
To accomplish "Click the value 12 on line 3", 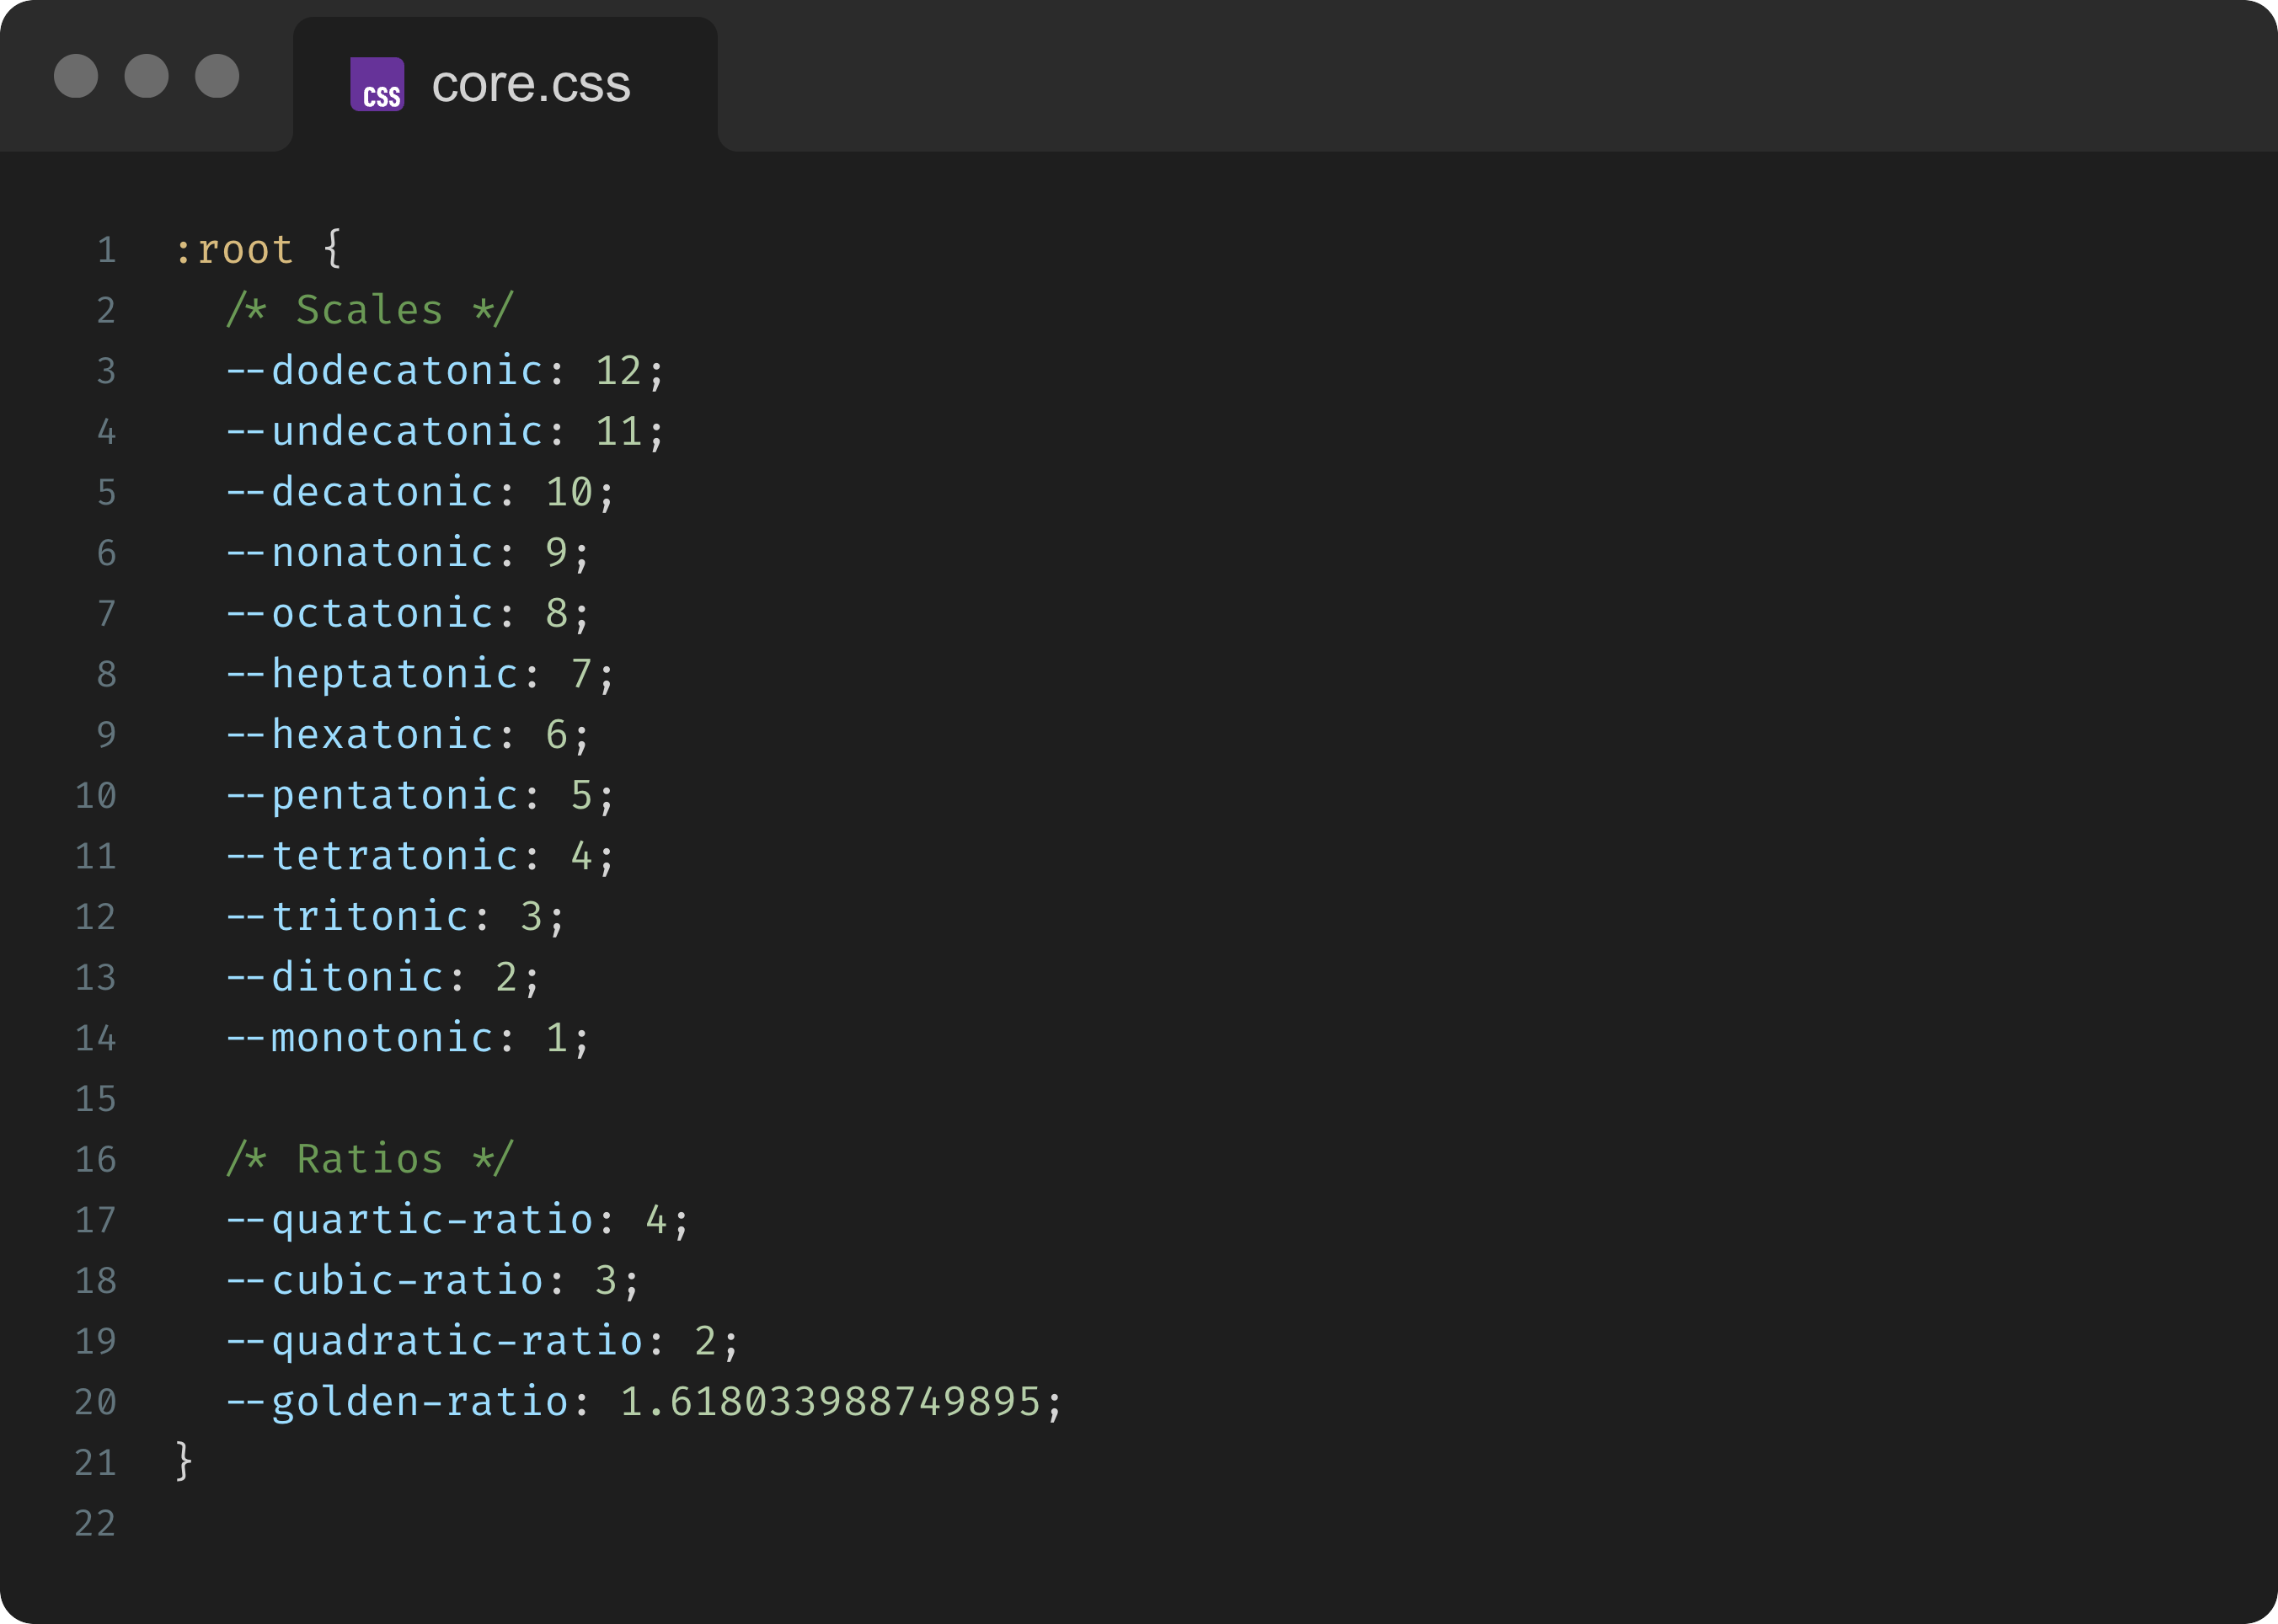I will (618, 371).
